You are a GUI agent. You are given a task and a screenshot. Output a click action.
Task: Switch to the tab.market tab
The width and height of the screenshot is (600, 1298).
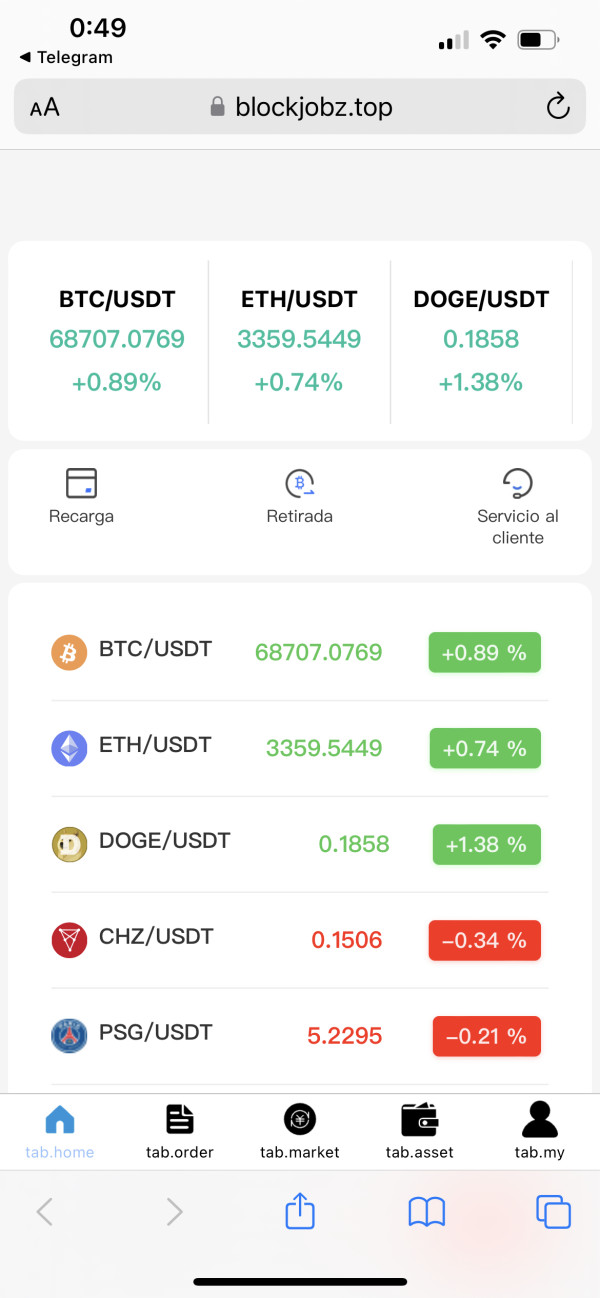point(300,1131)
